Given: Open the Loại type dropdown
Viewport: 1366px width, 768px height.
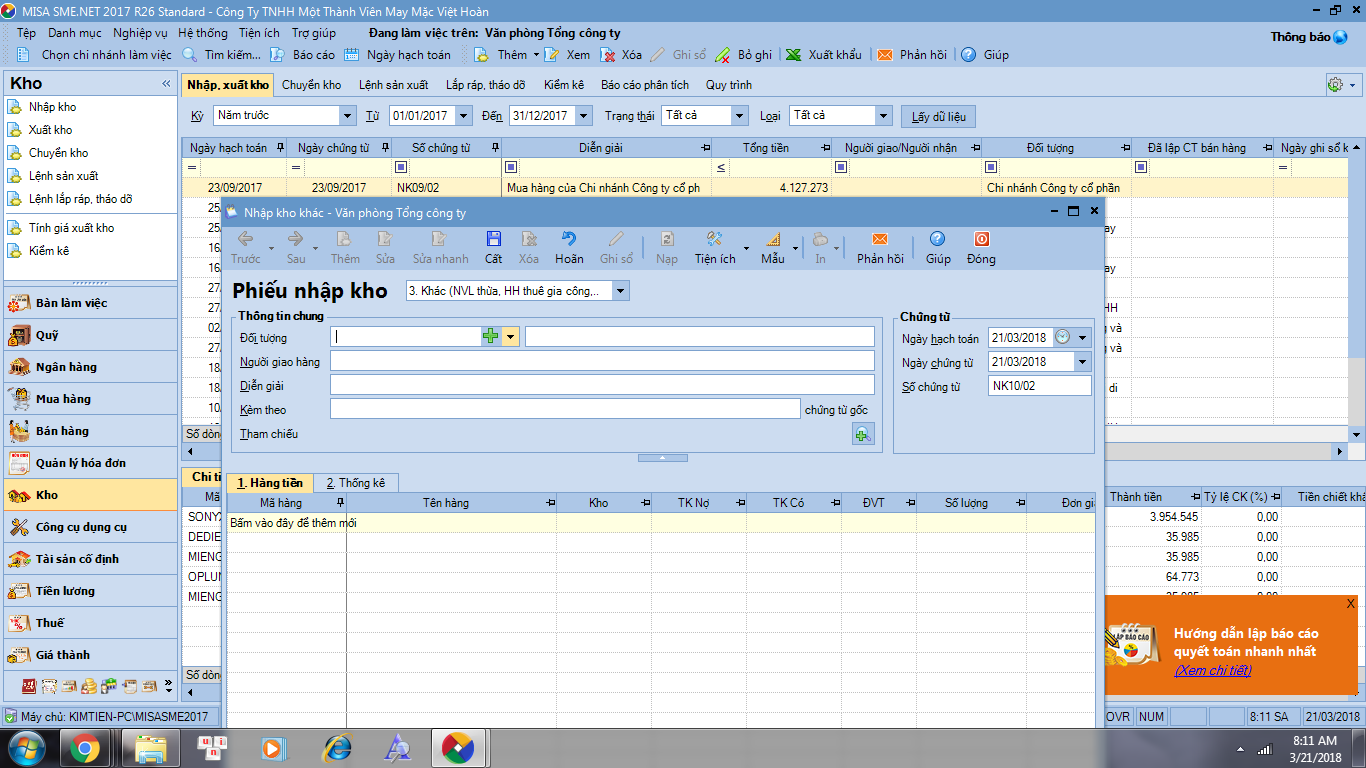Looking at the screenshot, I should [883, 116].
